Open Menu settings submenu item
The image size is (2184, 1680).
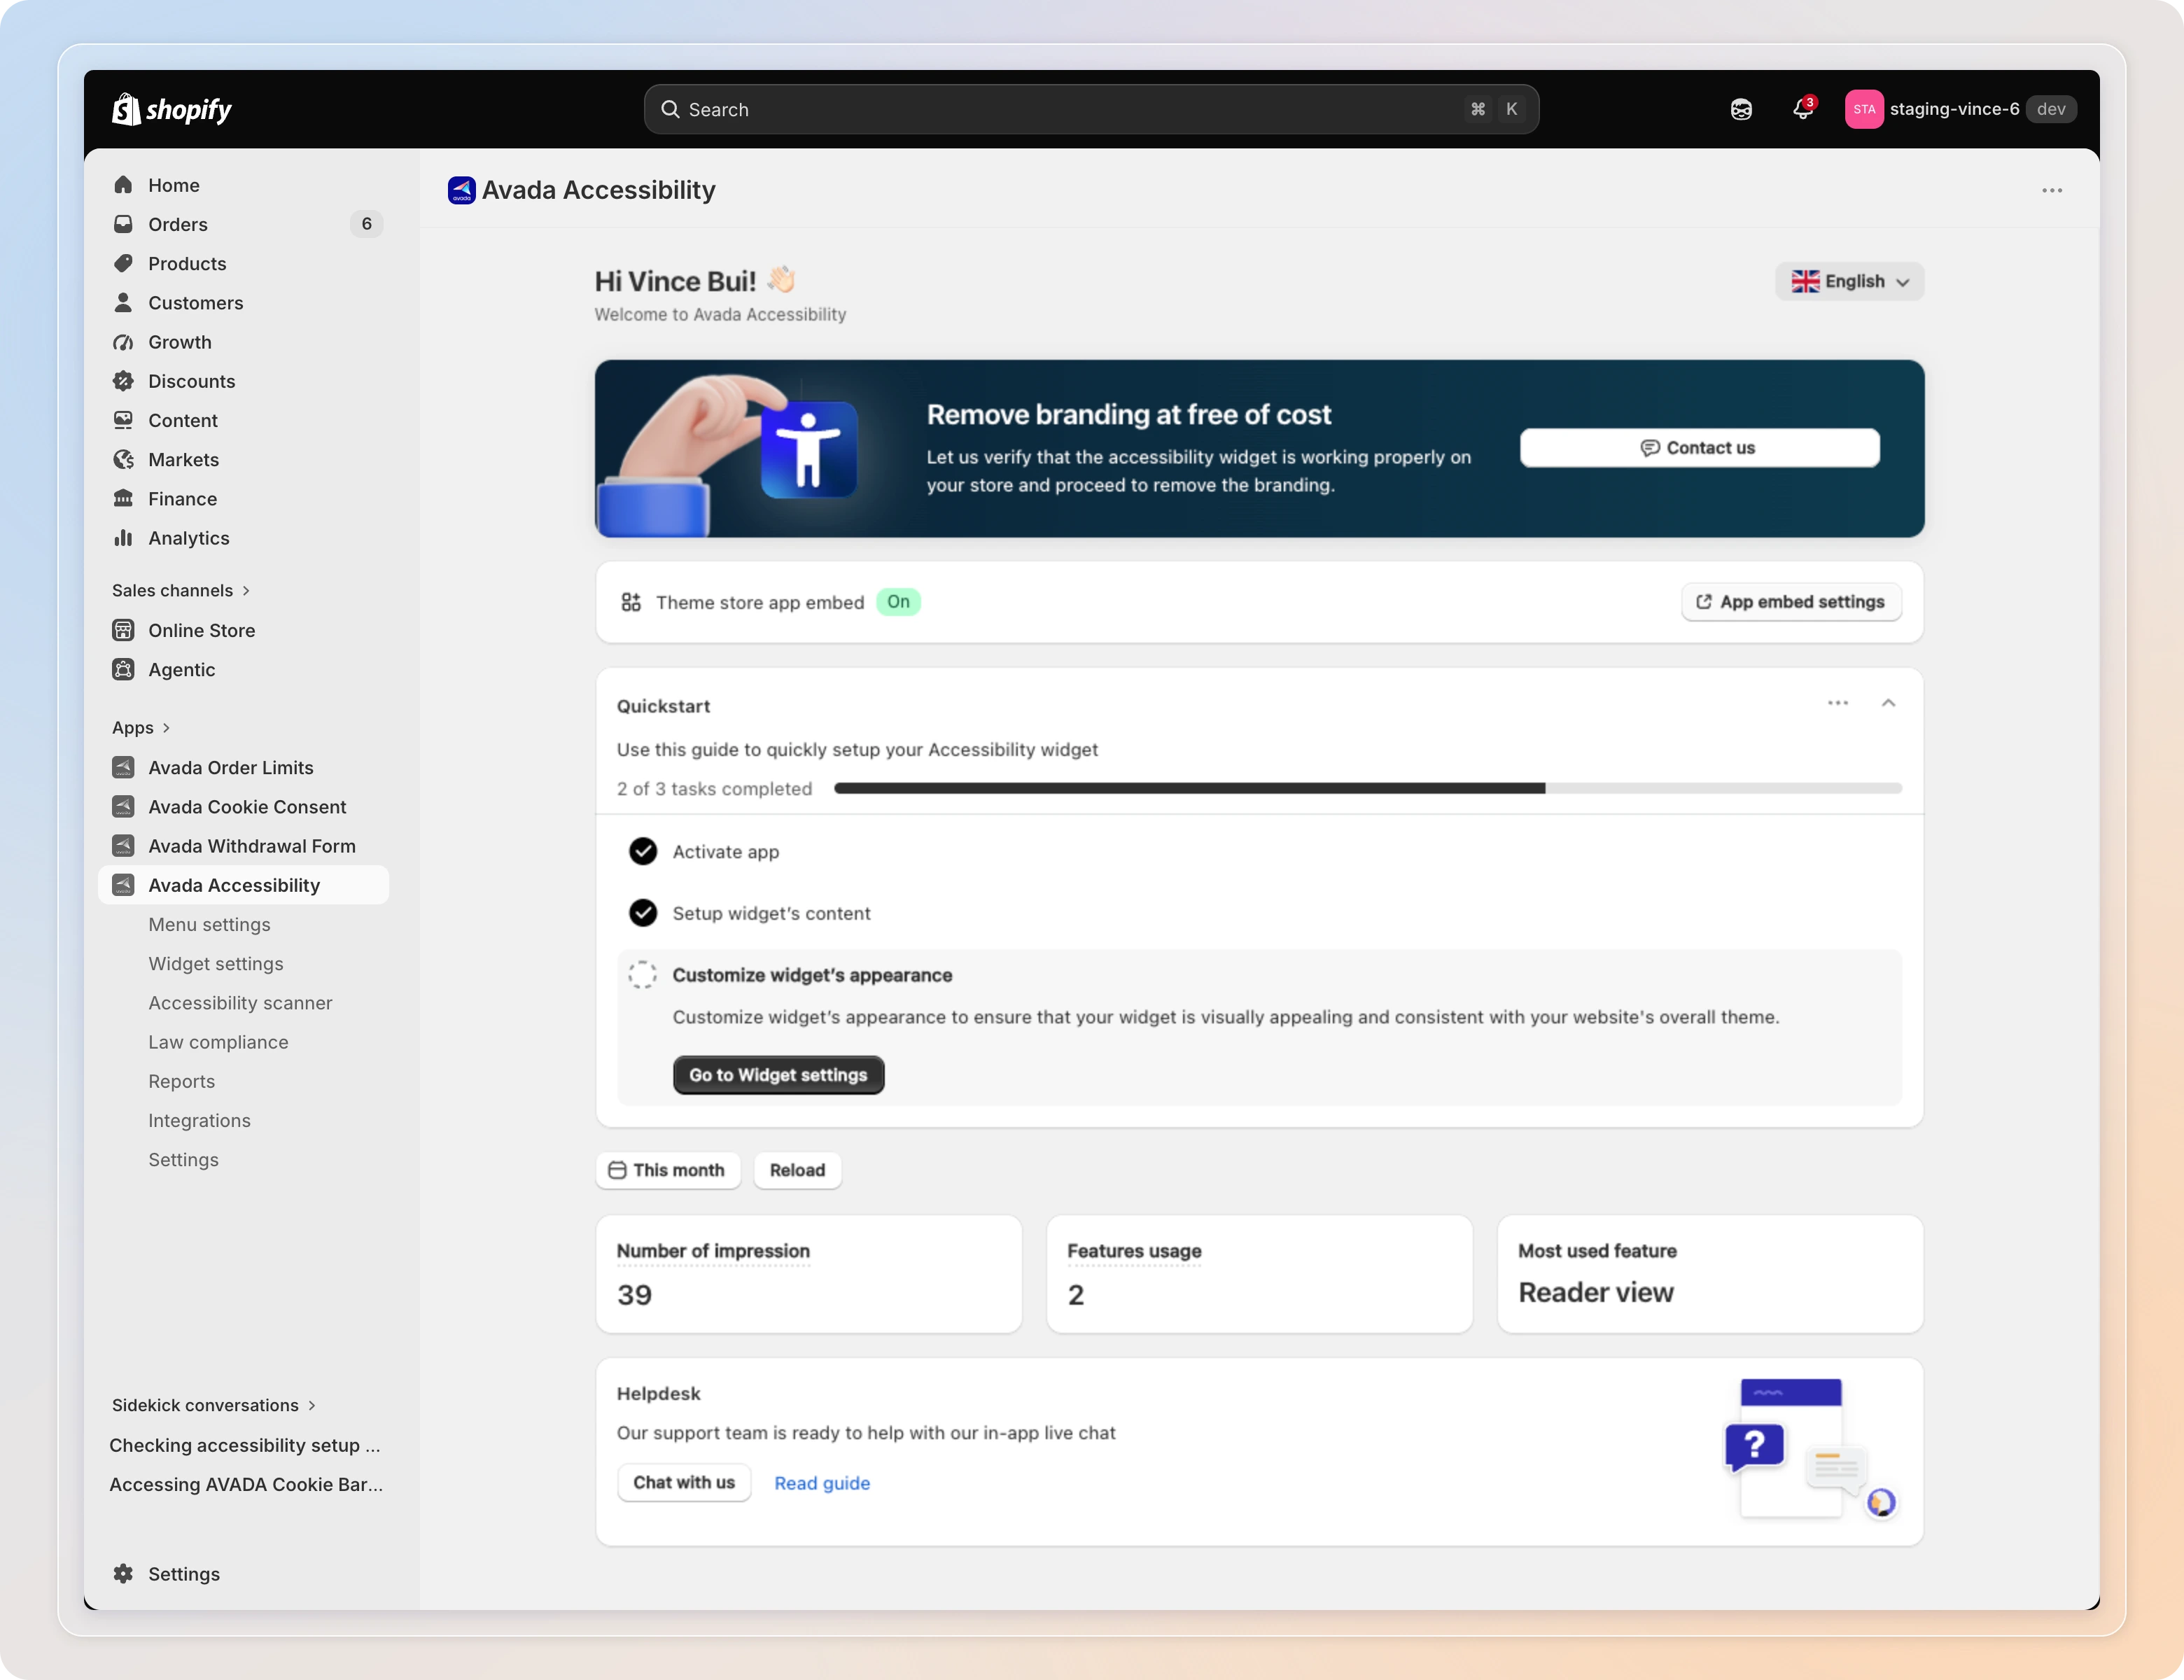209,924
